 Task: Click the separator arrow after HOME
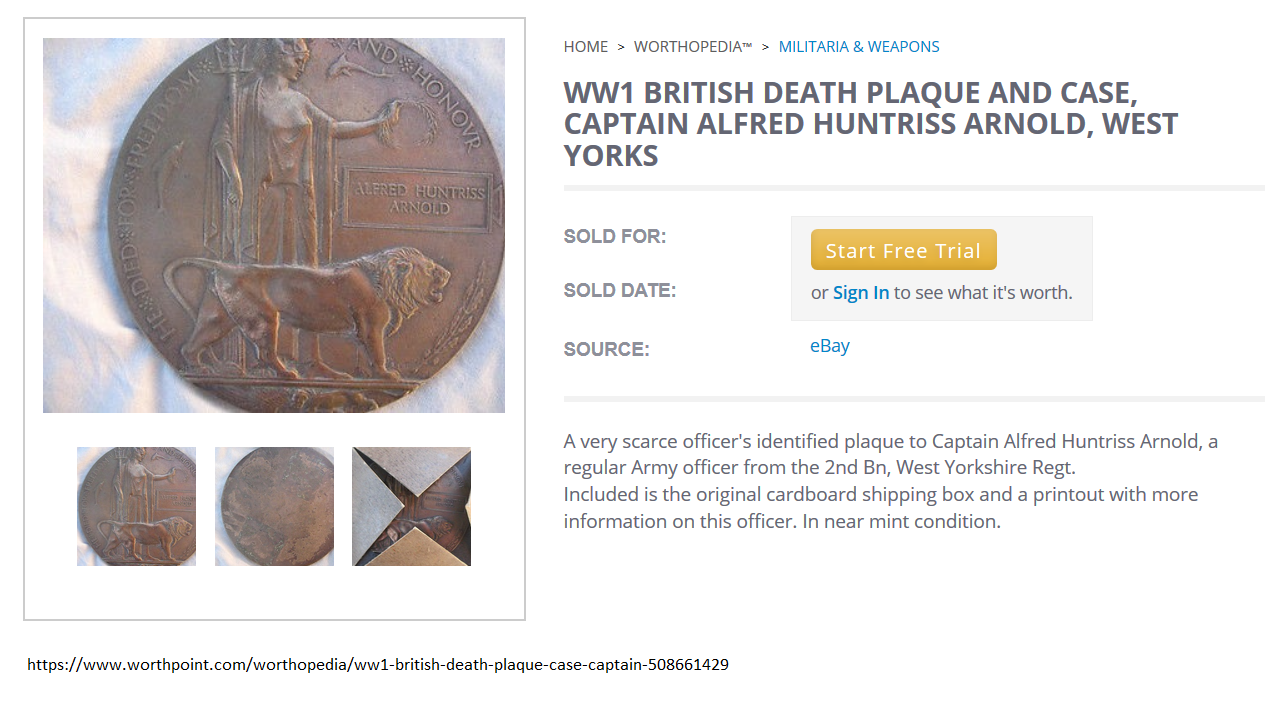[621, 47]
